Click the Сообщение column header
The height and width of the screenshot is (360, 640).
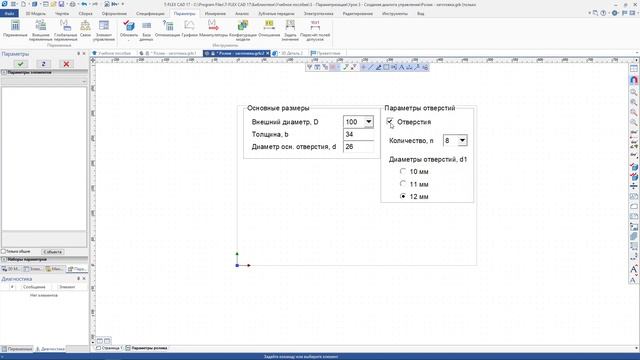click(x=34, y=287)
